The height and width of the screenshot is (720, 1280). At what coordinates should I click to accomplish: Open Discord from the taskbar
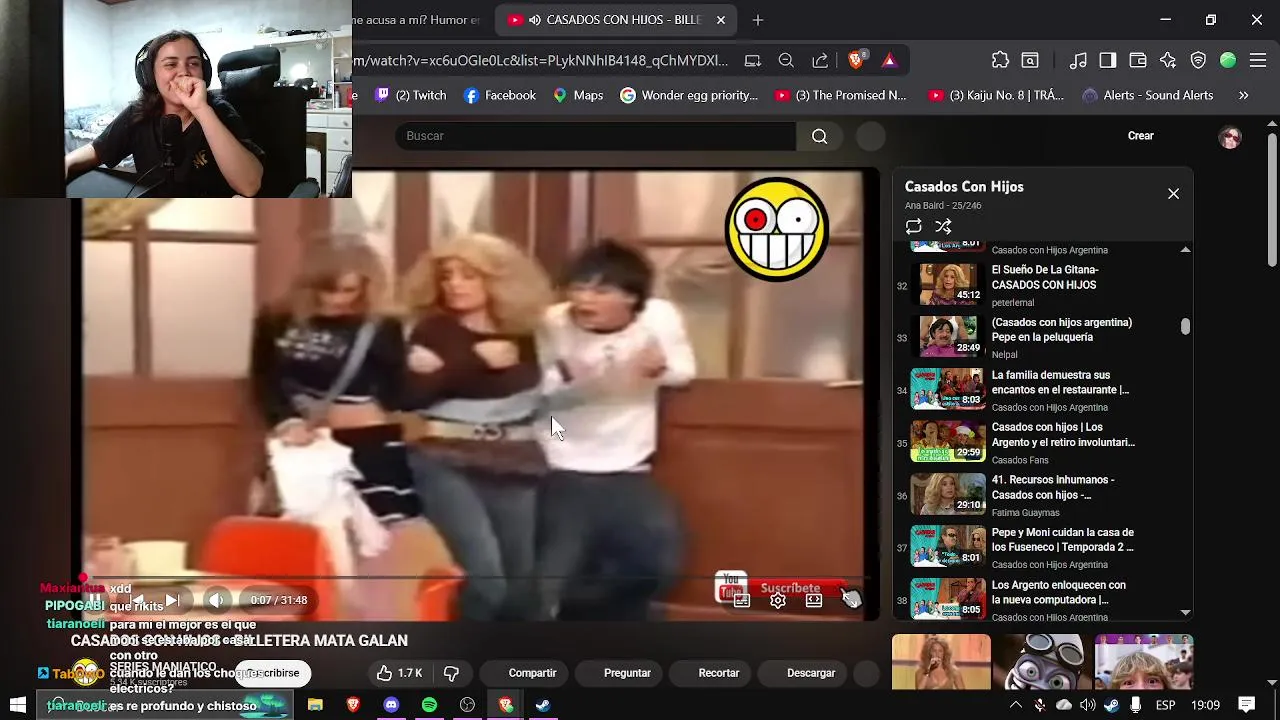click(x=391, y=705)
